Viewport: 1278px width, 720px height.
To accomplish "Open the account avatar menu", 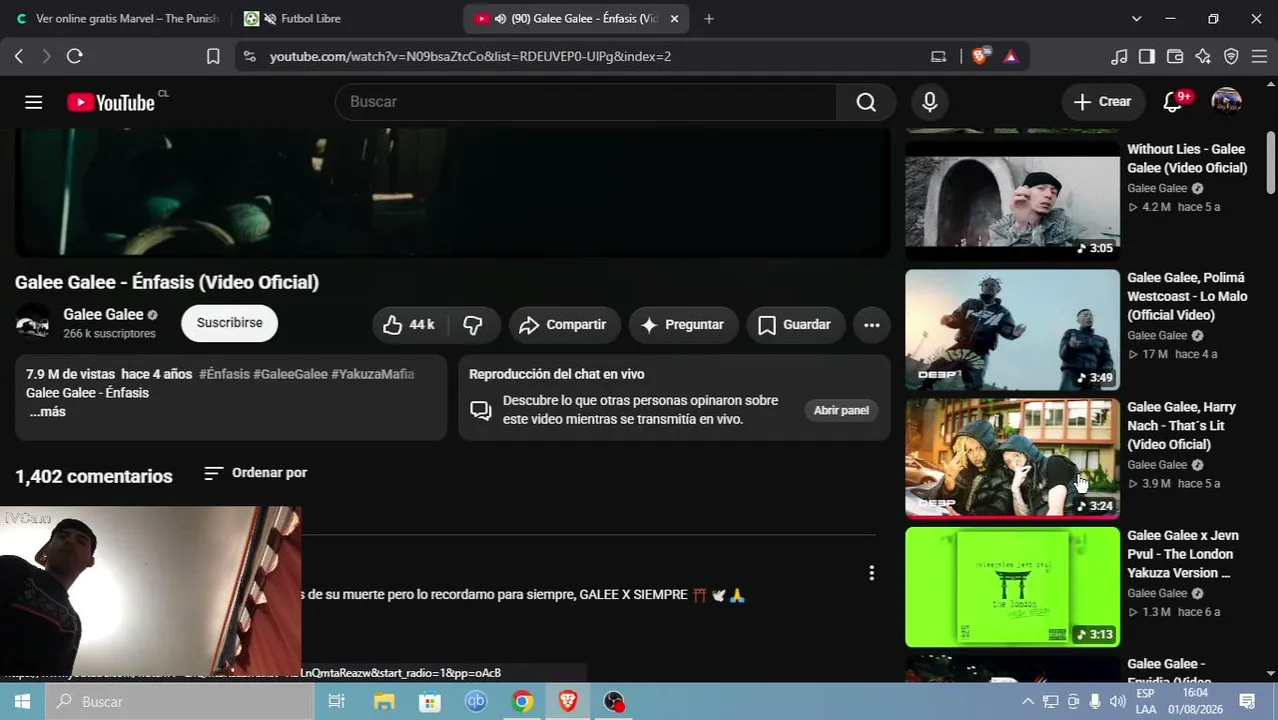I will [1226, 102].
